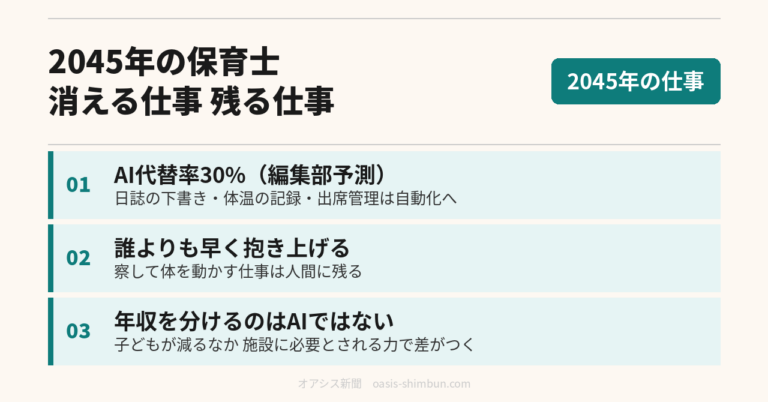This screenshot has height=402, width=768.
Task: Click the subtitle 日誌の下書き・体温の記録・出席管理は自動化へ
Action: tap(285, 199)
